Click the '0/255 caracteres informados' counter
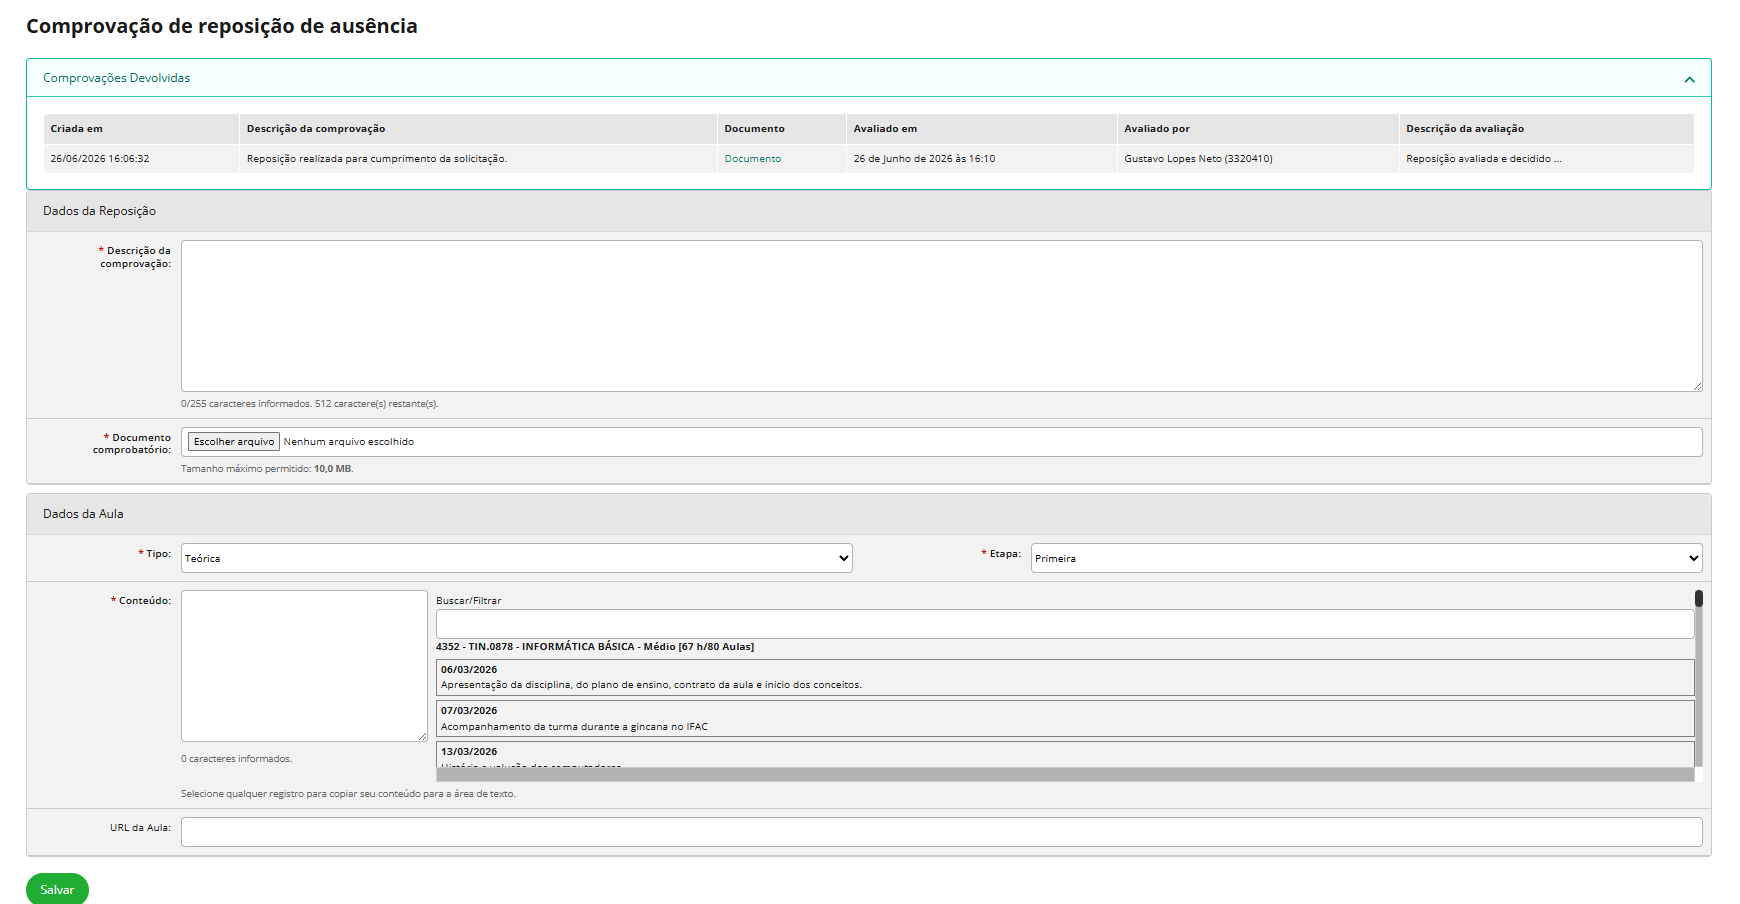Screen dimensions: 1740x904 click(310, 404)
